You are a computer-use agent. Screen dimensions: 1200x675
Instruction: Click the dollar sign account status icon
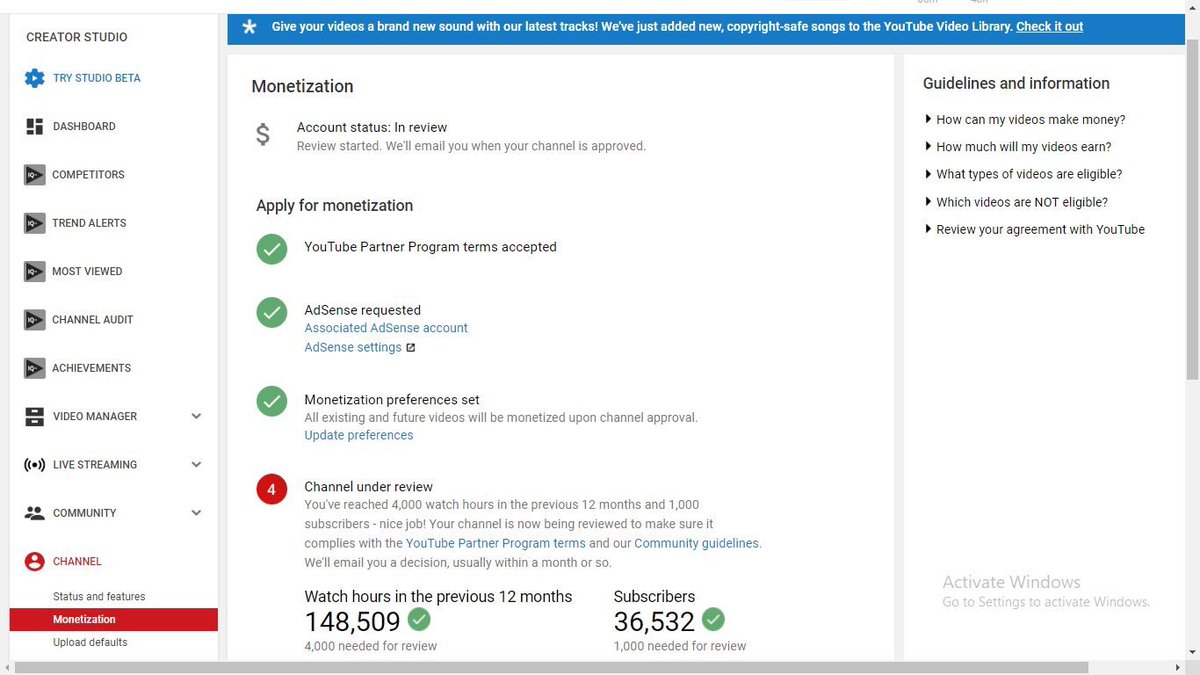click(263, 134)
